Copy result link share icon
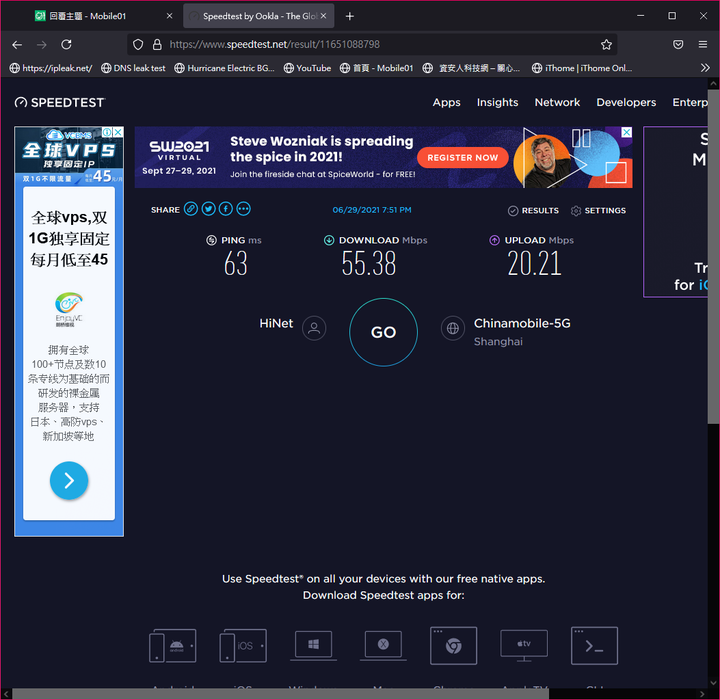The image size is (720, 700). (x=191, y=209)
